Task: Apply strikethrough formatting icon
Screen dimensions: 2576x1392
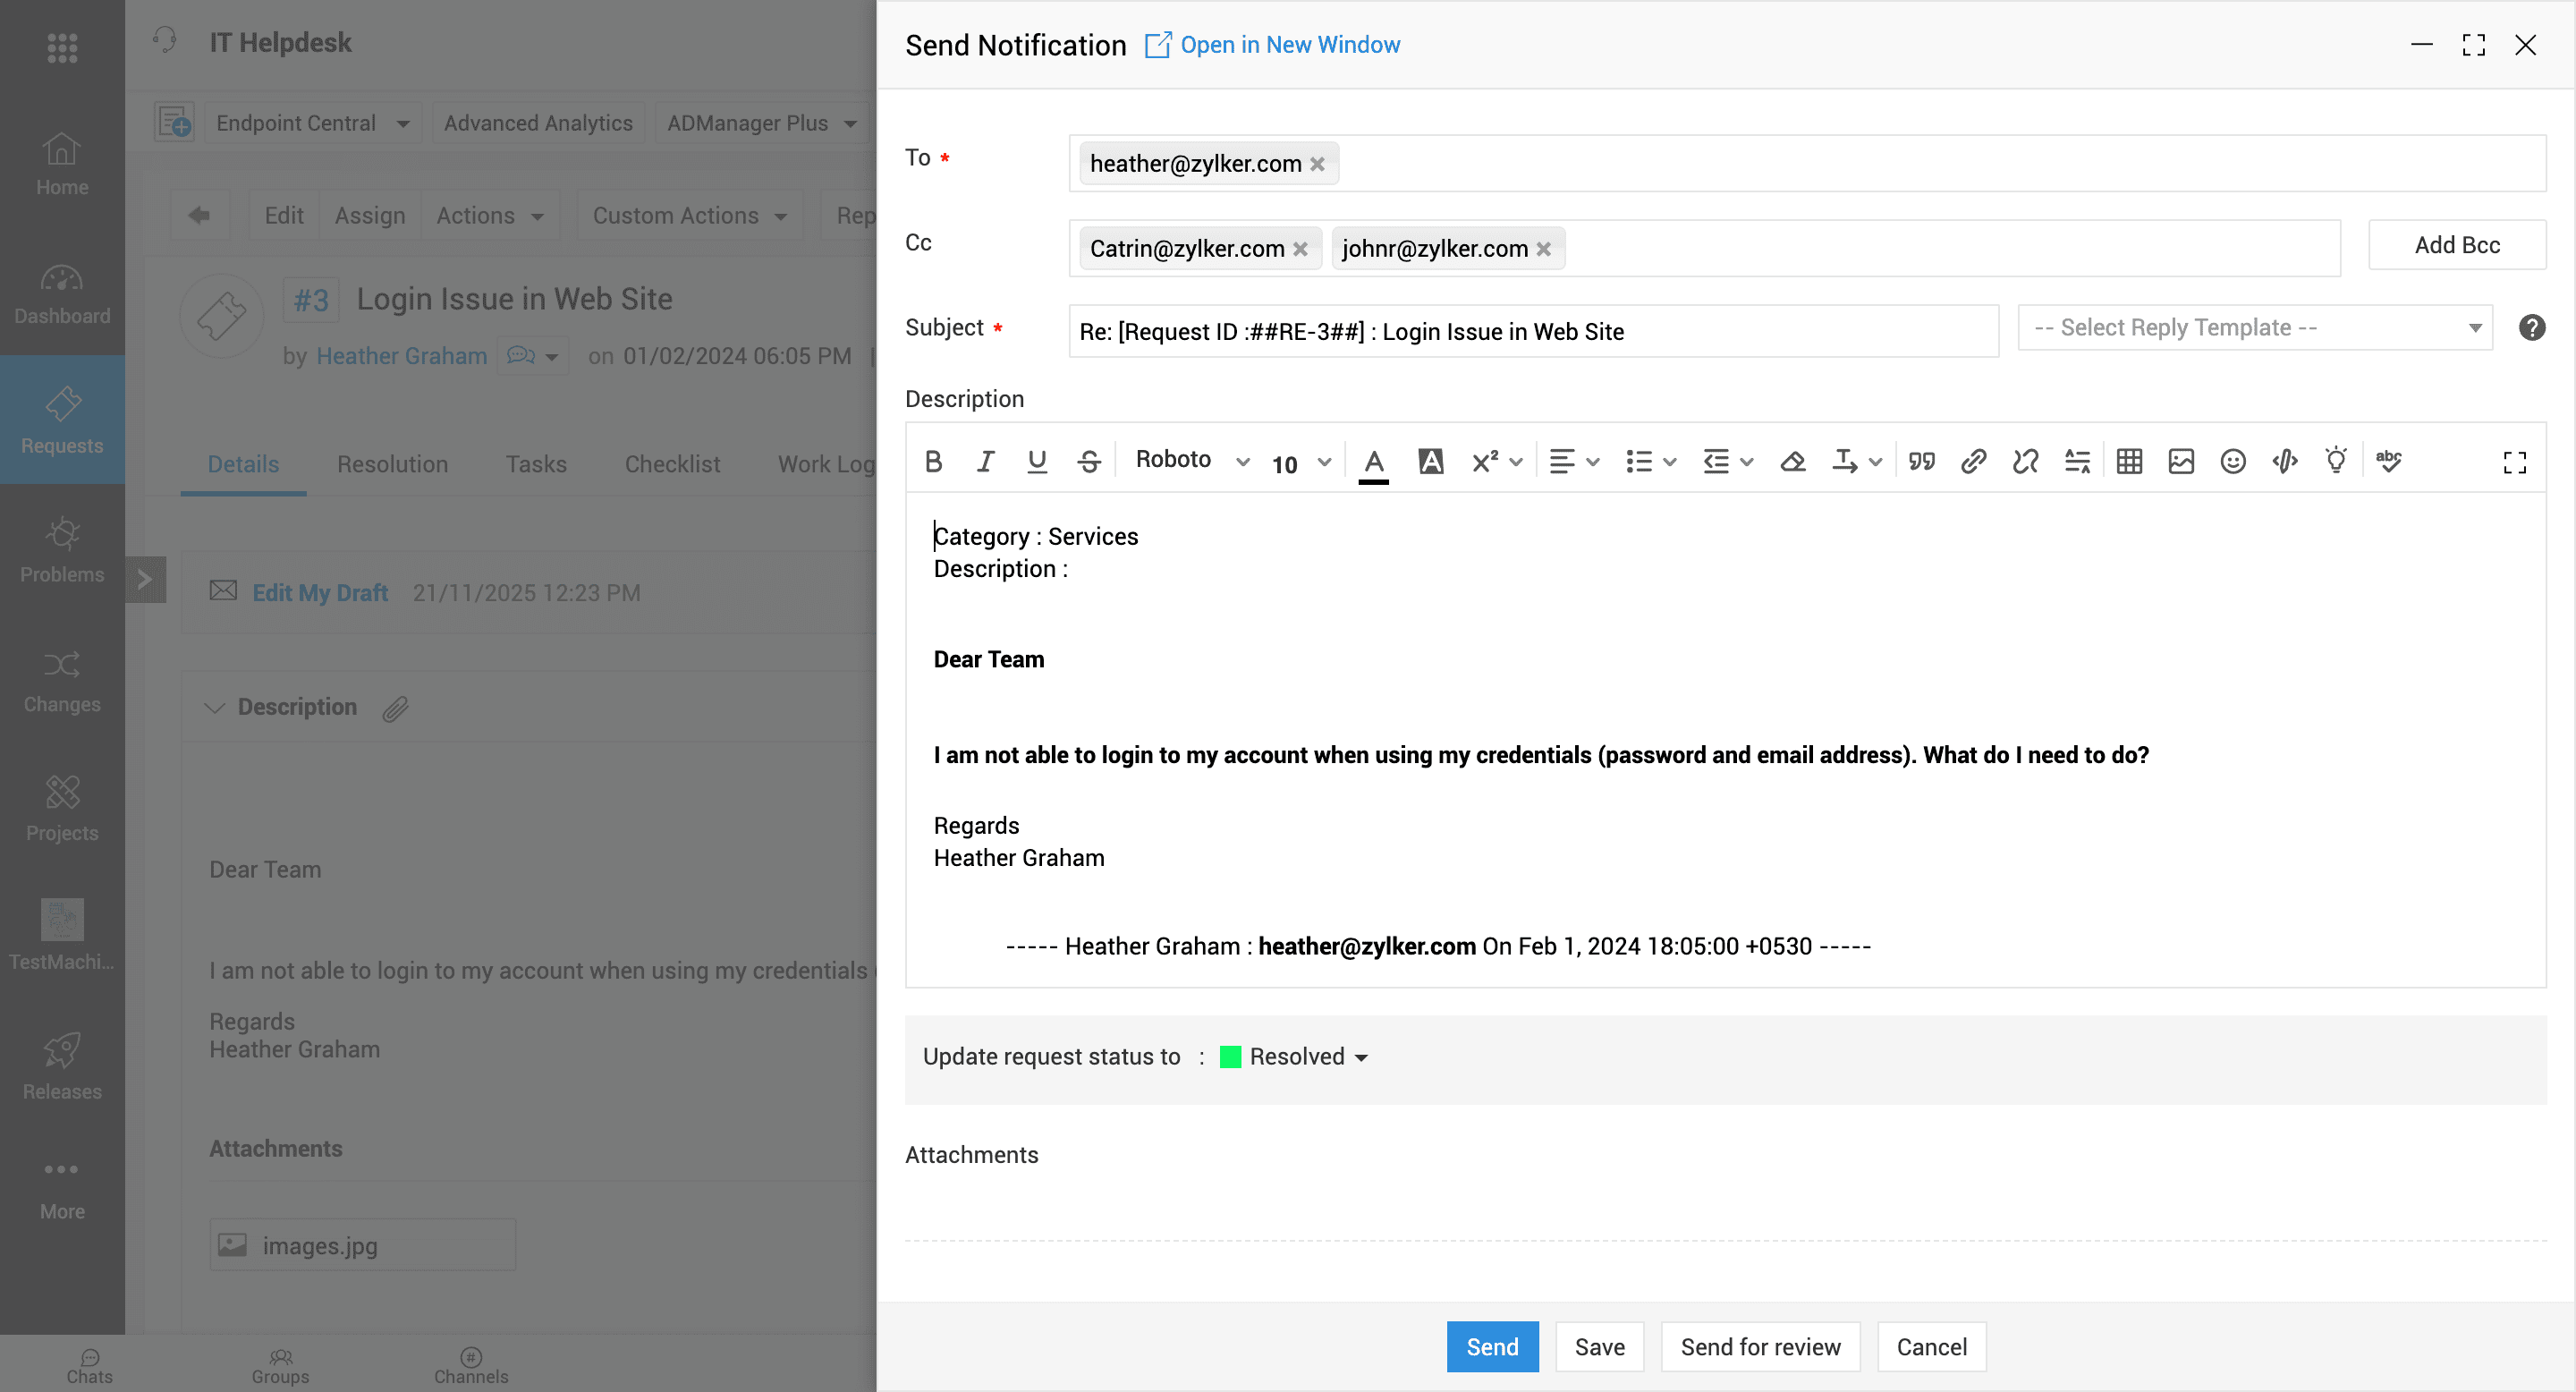Action: 1089,461
